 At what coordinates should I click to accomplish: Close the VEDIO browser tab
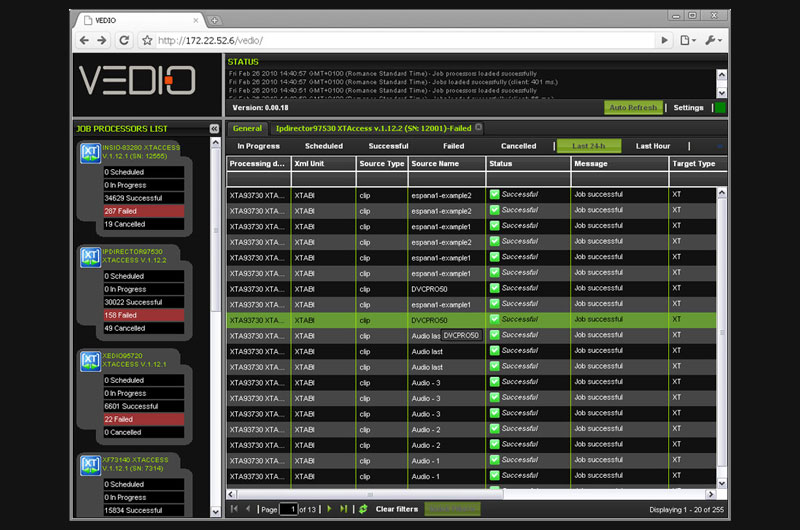pyautogui.click(x=195, y=20)
